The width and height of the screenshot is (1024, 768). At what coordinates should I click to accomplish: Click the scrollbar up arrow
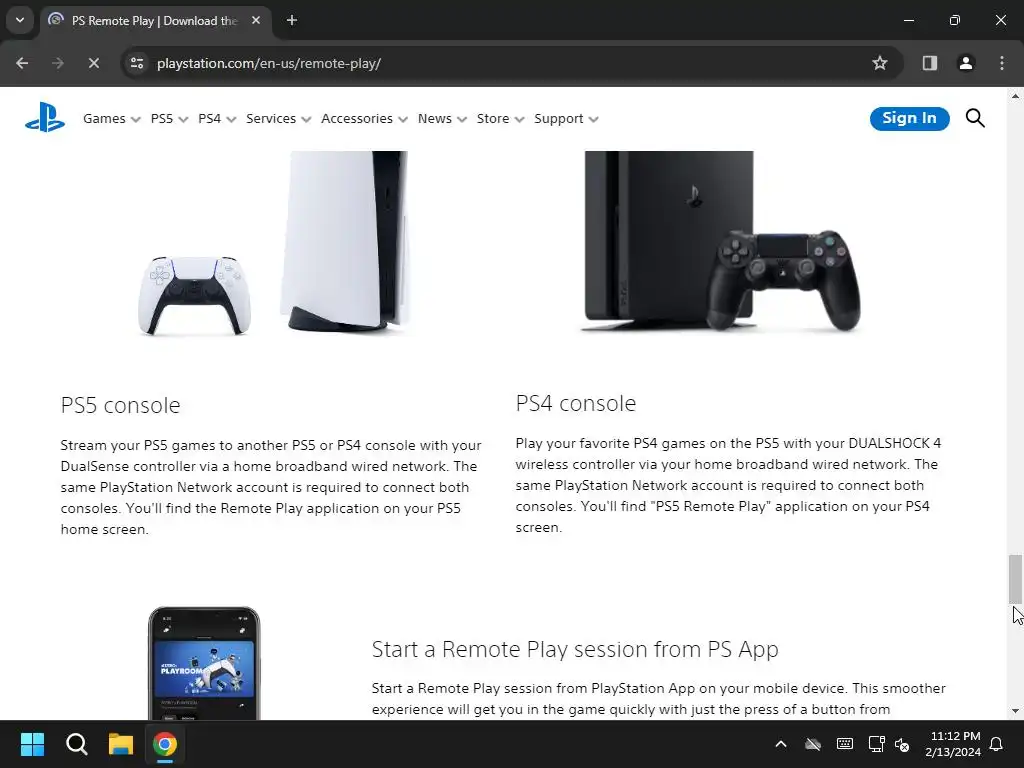pyautogui.click(x=1015, y=96)
